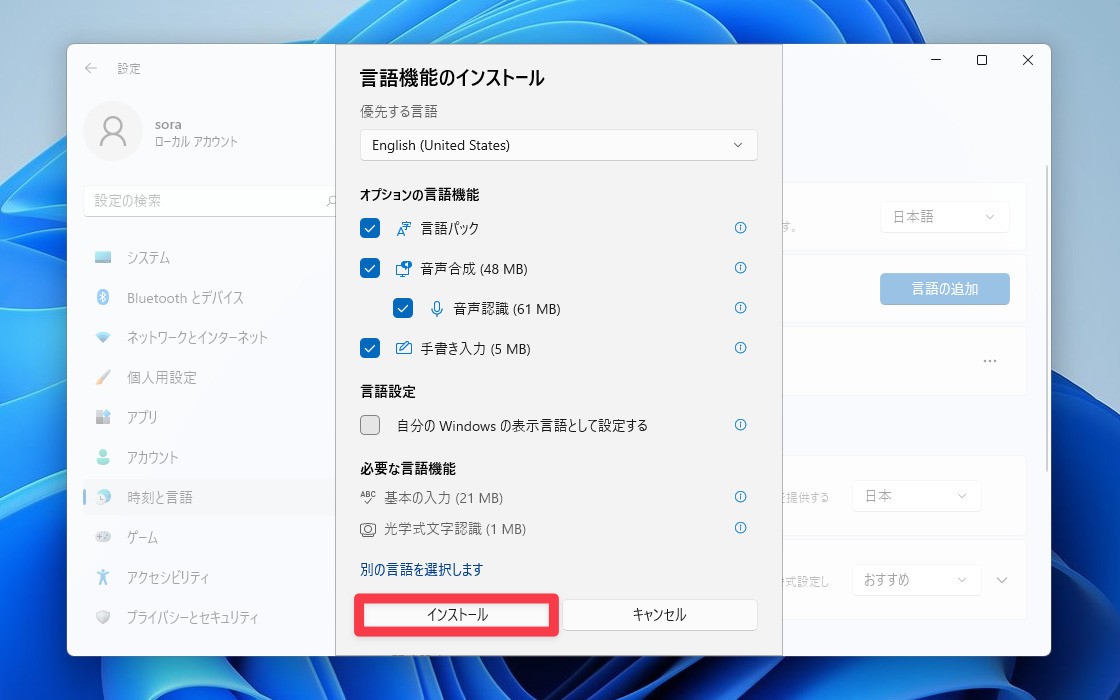Open the ゲーム settings page
The height and width of the screenshot is (700, 1120).
click(209, 537)
